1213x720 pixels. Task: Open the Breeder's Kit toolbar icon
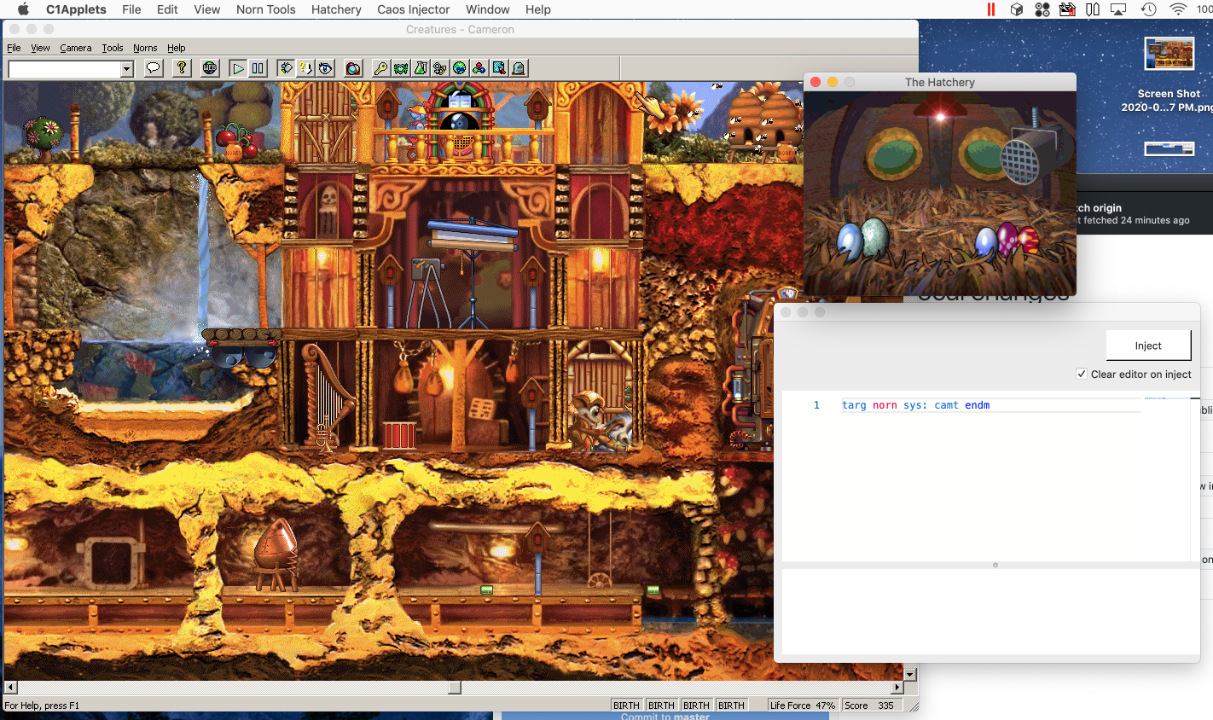[x=440, y=68]
